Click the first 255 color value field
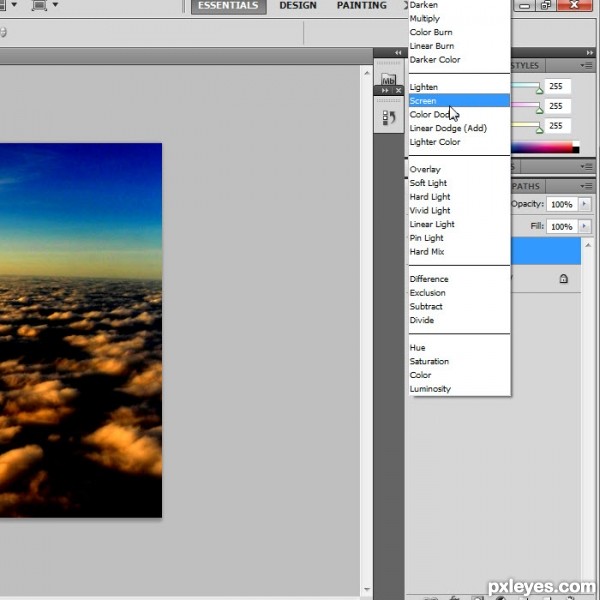The image size is (600, 600). point(558,86)
